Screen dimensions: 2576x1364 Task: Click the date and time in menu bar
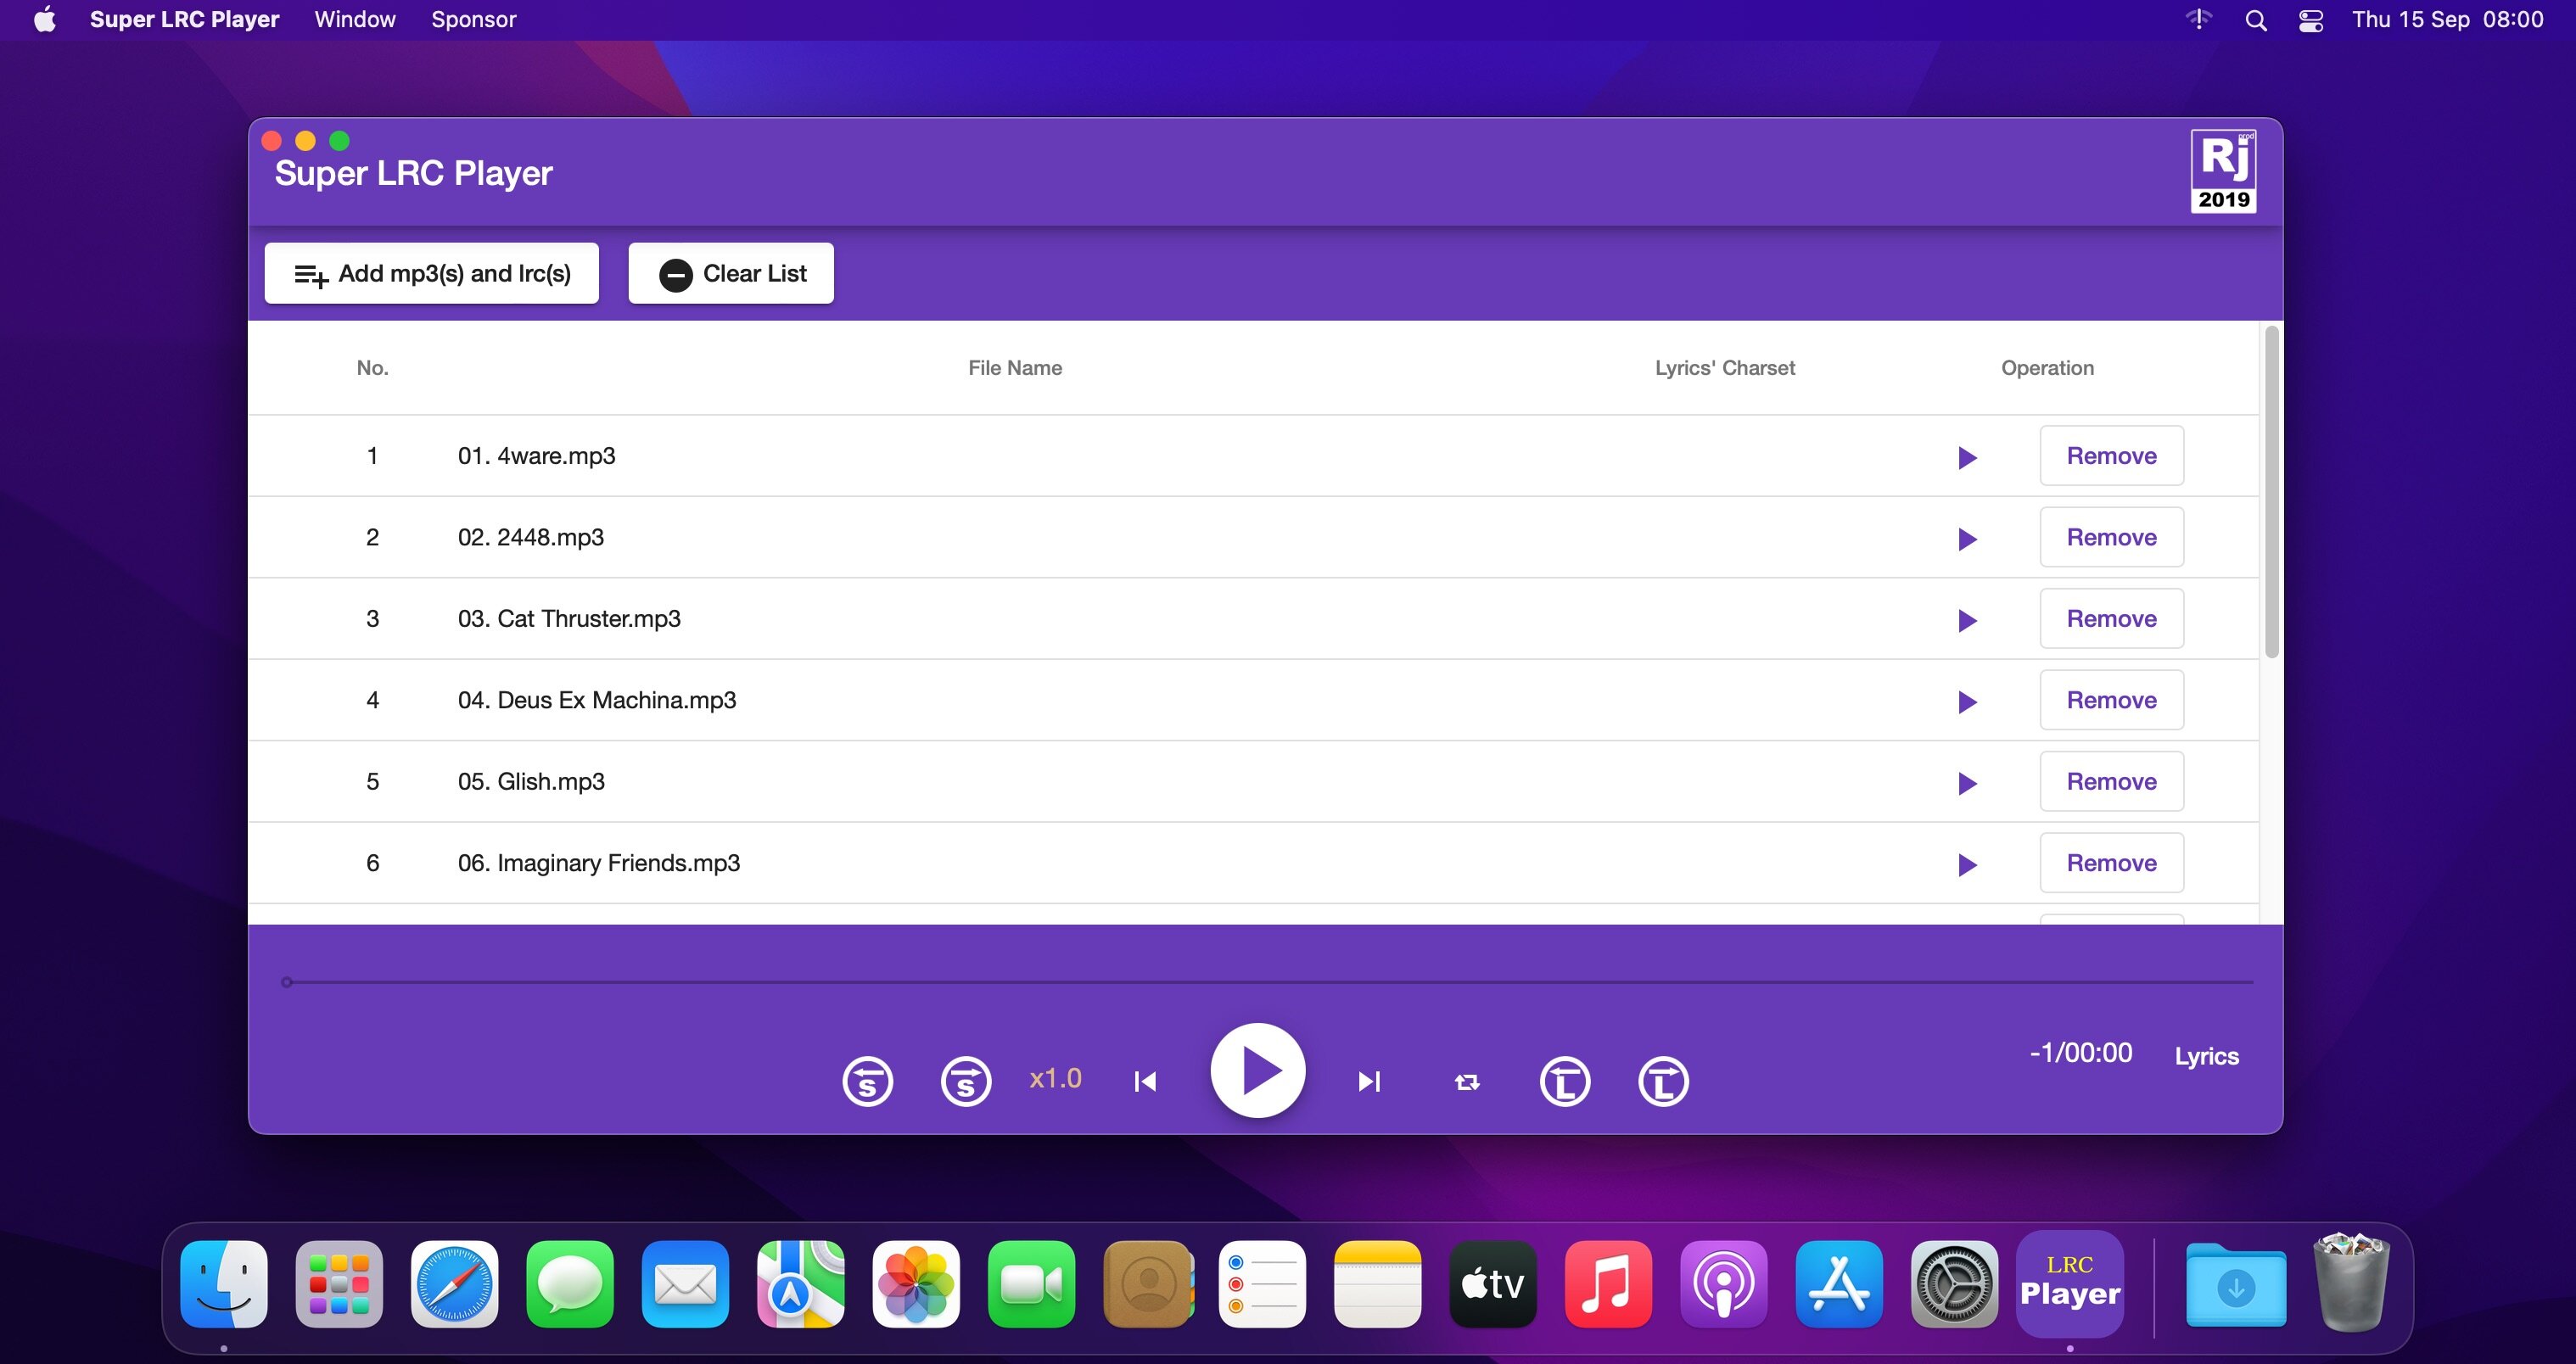(x=2447, y=19)
